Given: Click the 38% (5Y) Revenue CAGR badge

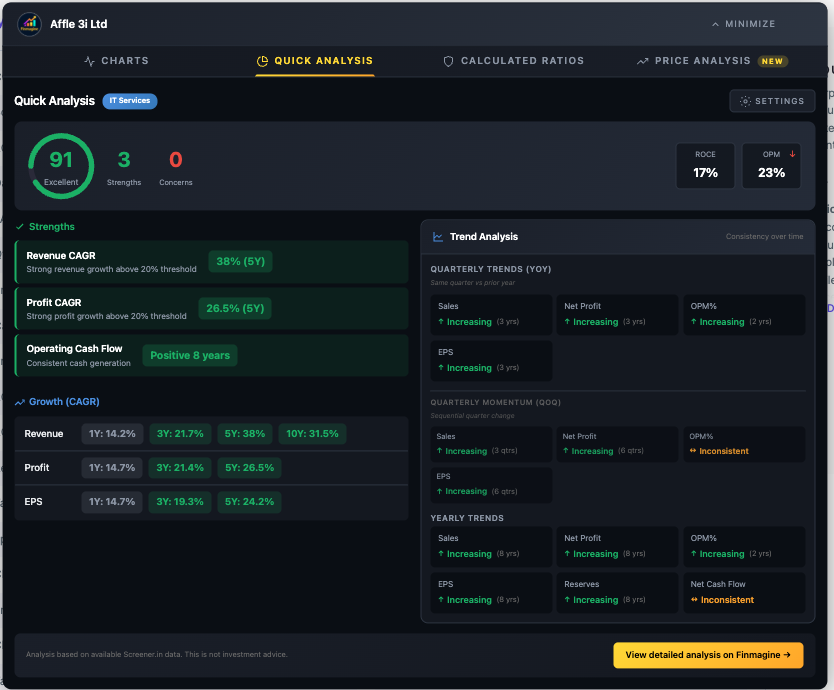Looking at the screenshot, I should 240,261.
